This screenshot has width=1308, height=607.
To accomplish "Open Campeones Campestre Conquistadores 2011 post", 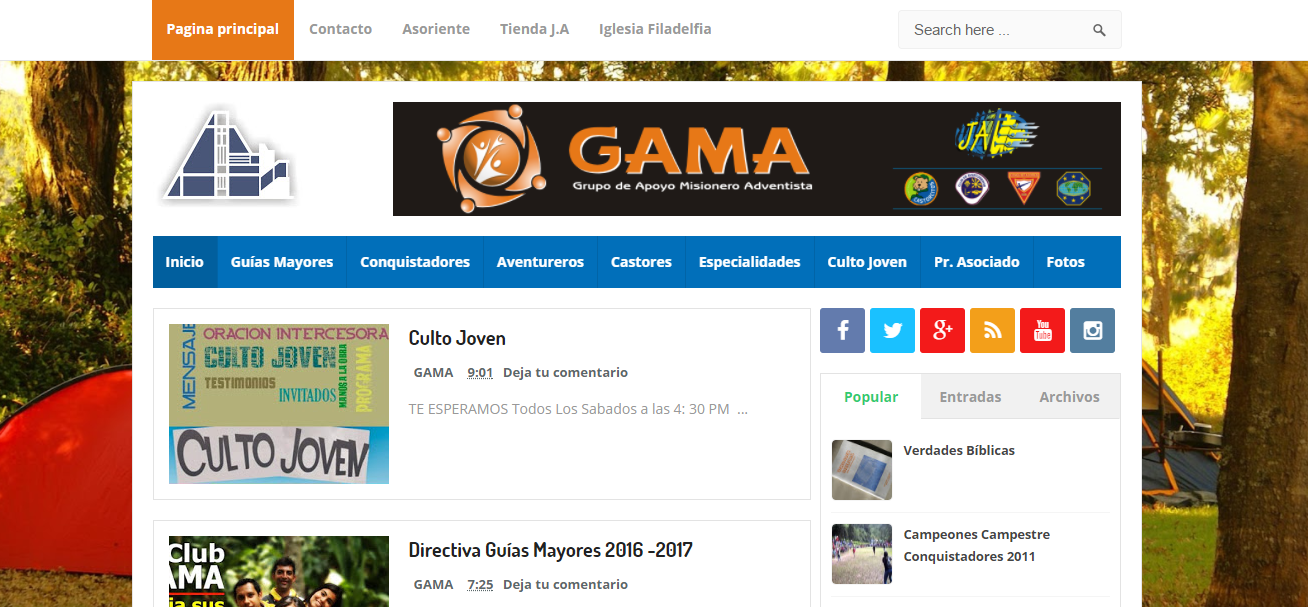I will [977, 545].
